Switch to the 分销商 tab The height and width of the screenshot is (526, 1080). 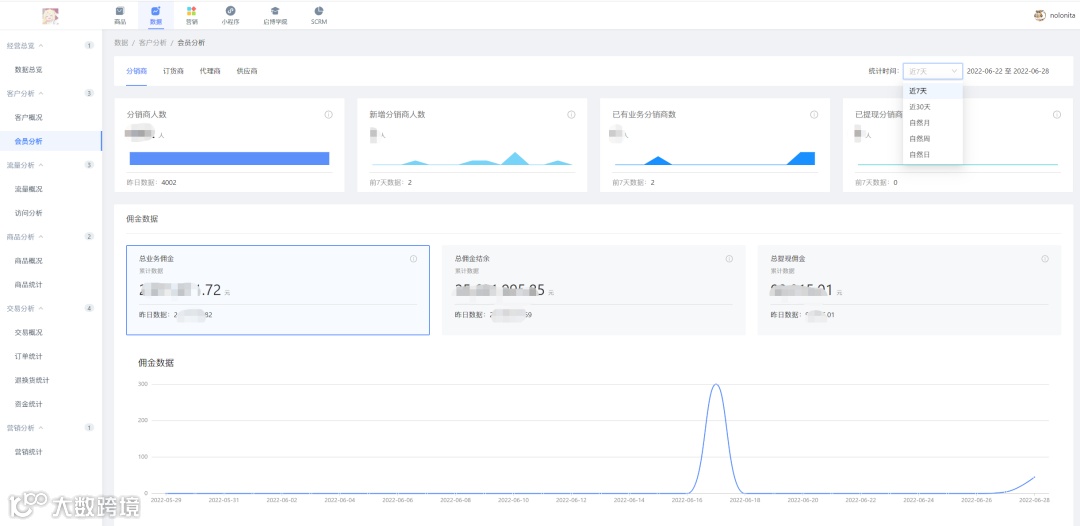[x=136, y=71]
